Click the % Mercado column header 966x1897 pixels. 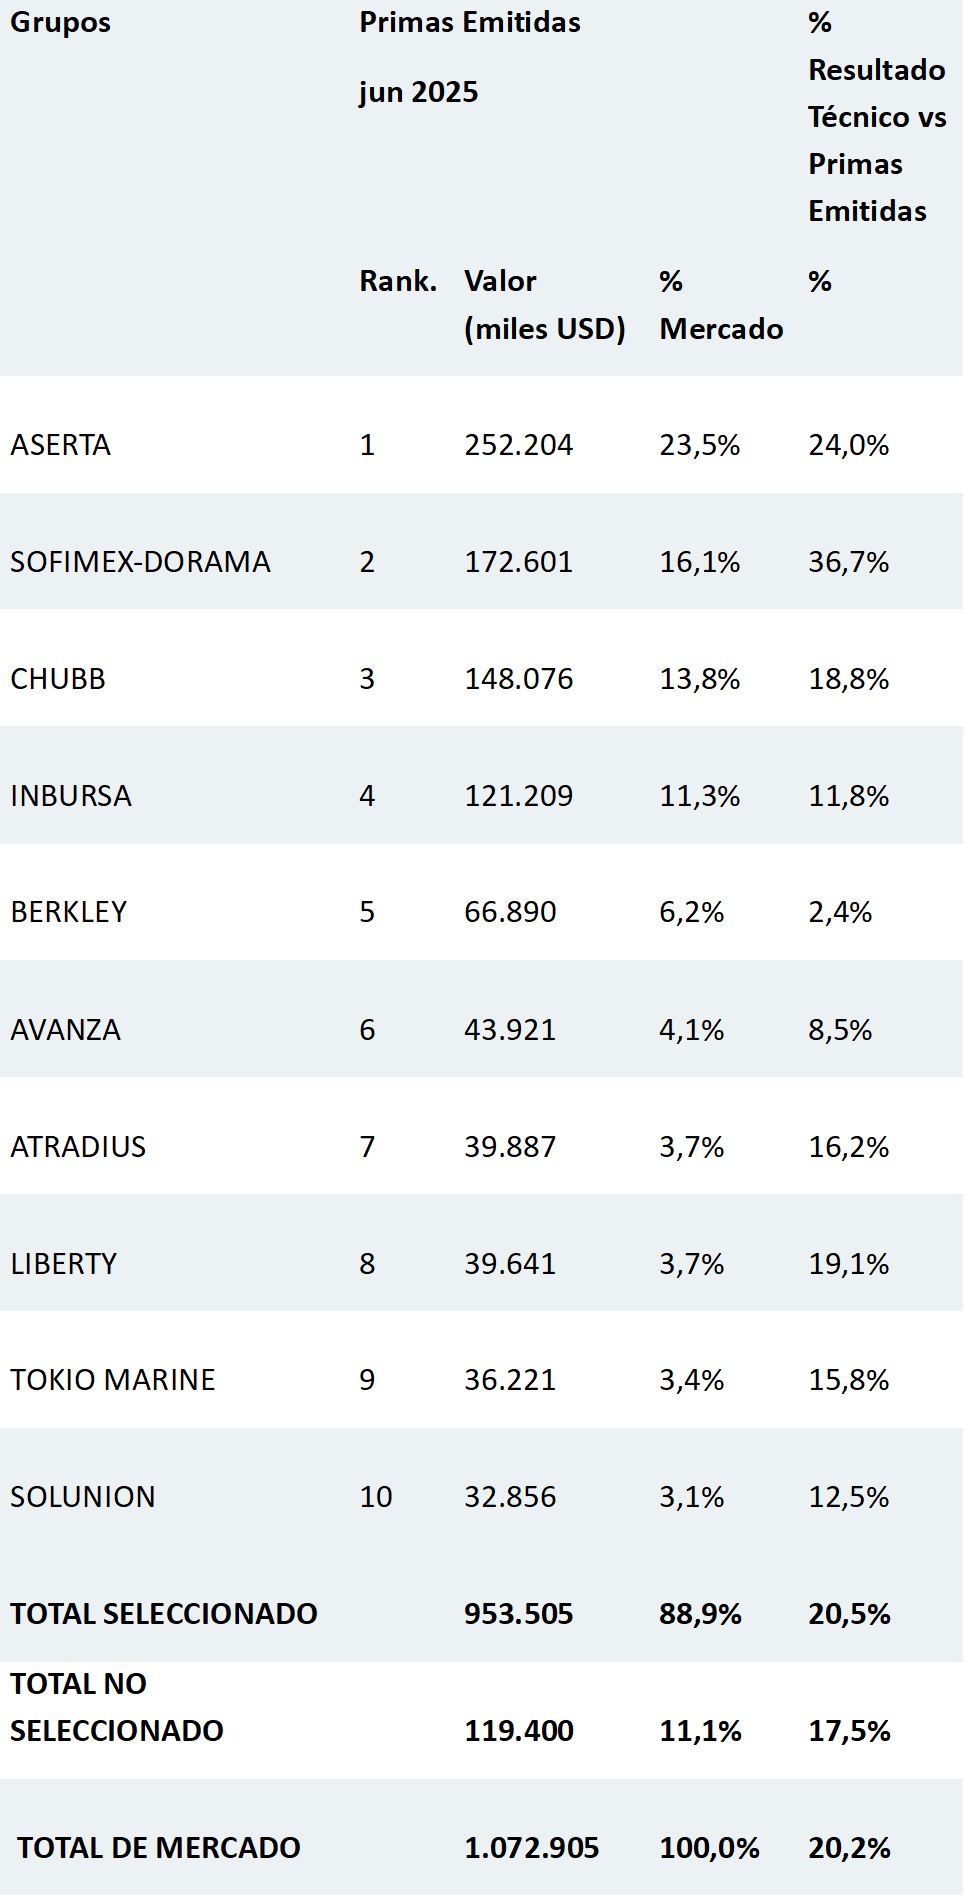coord(720,304)
